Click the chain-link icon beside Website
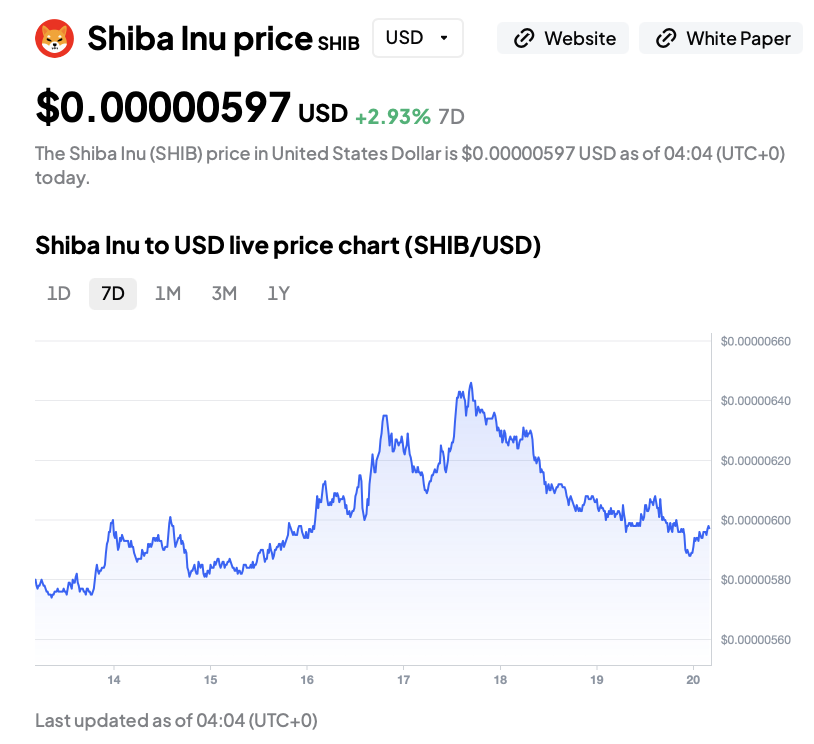 (523, 39)
